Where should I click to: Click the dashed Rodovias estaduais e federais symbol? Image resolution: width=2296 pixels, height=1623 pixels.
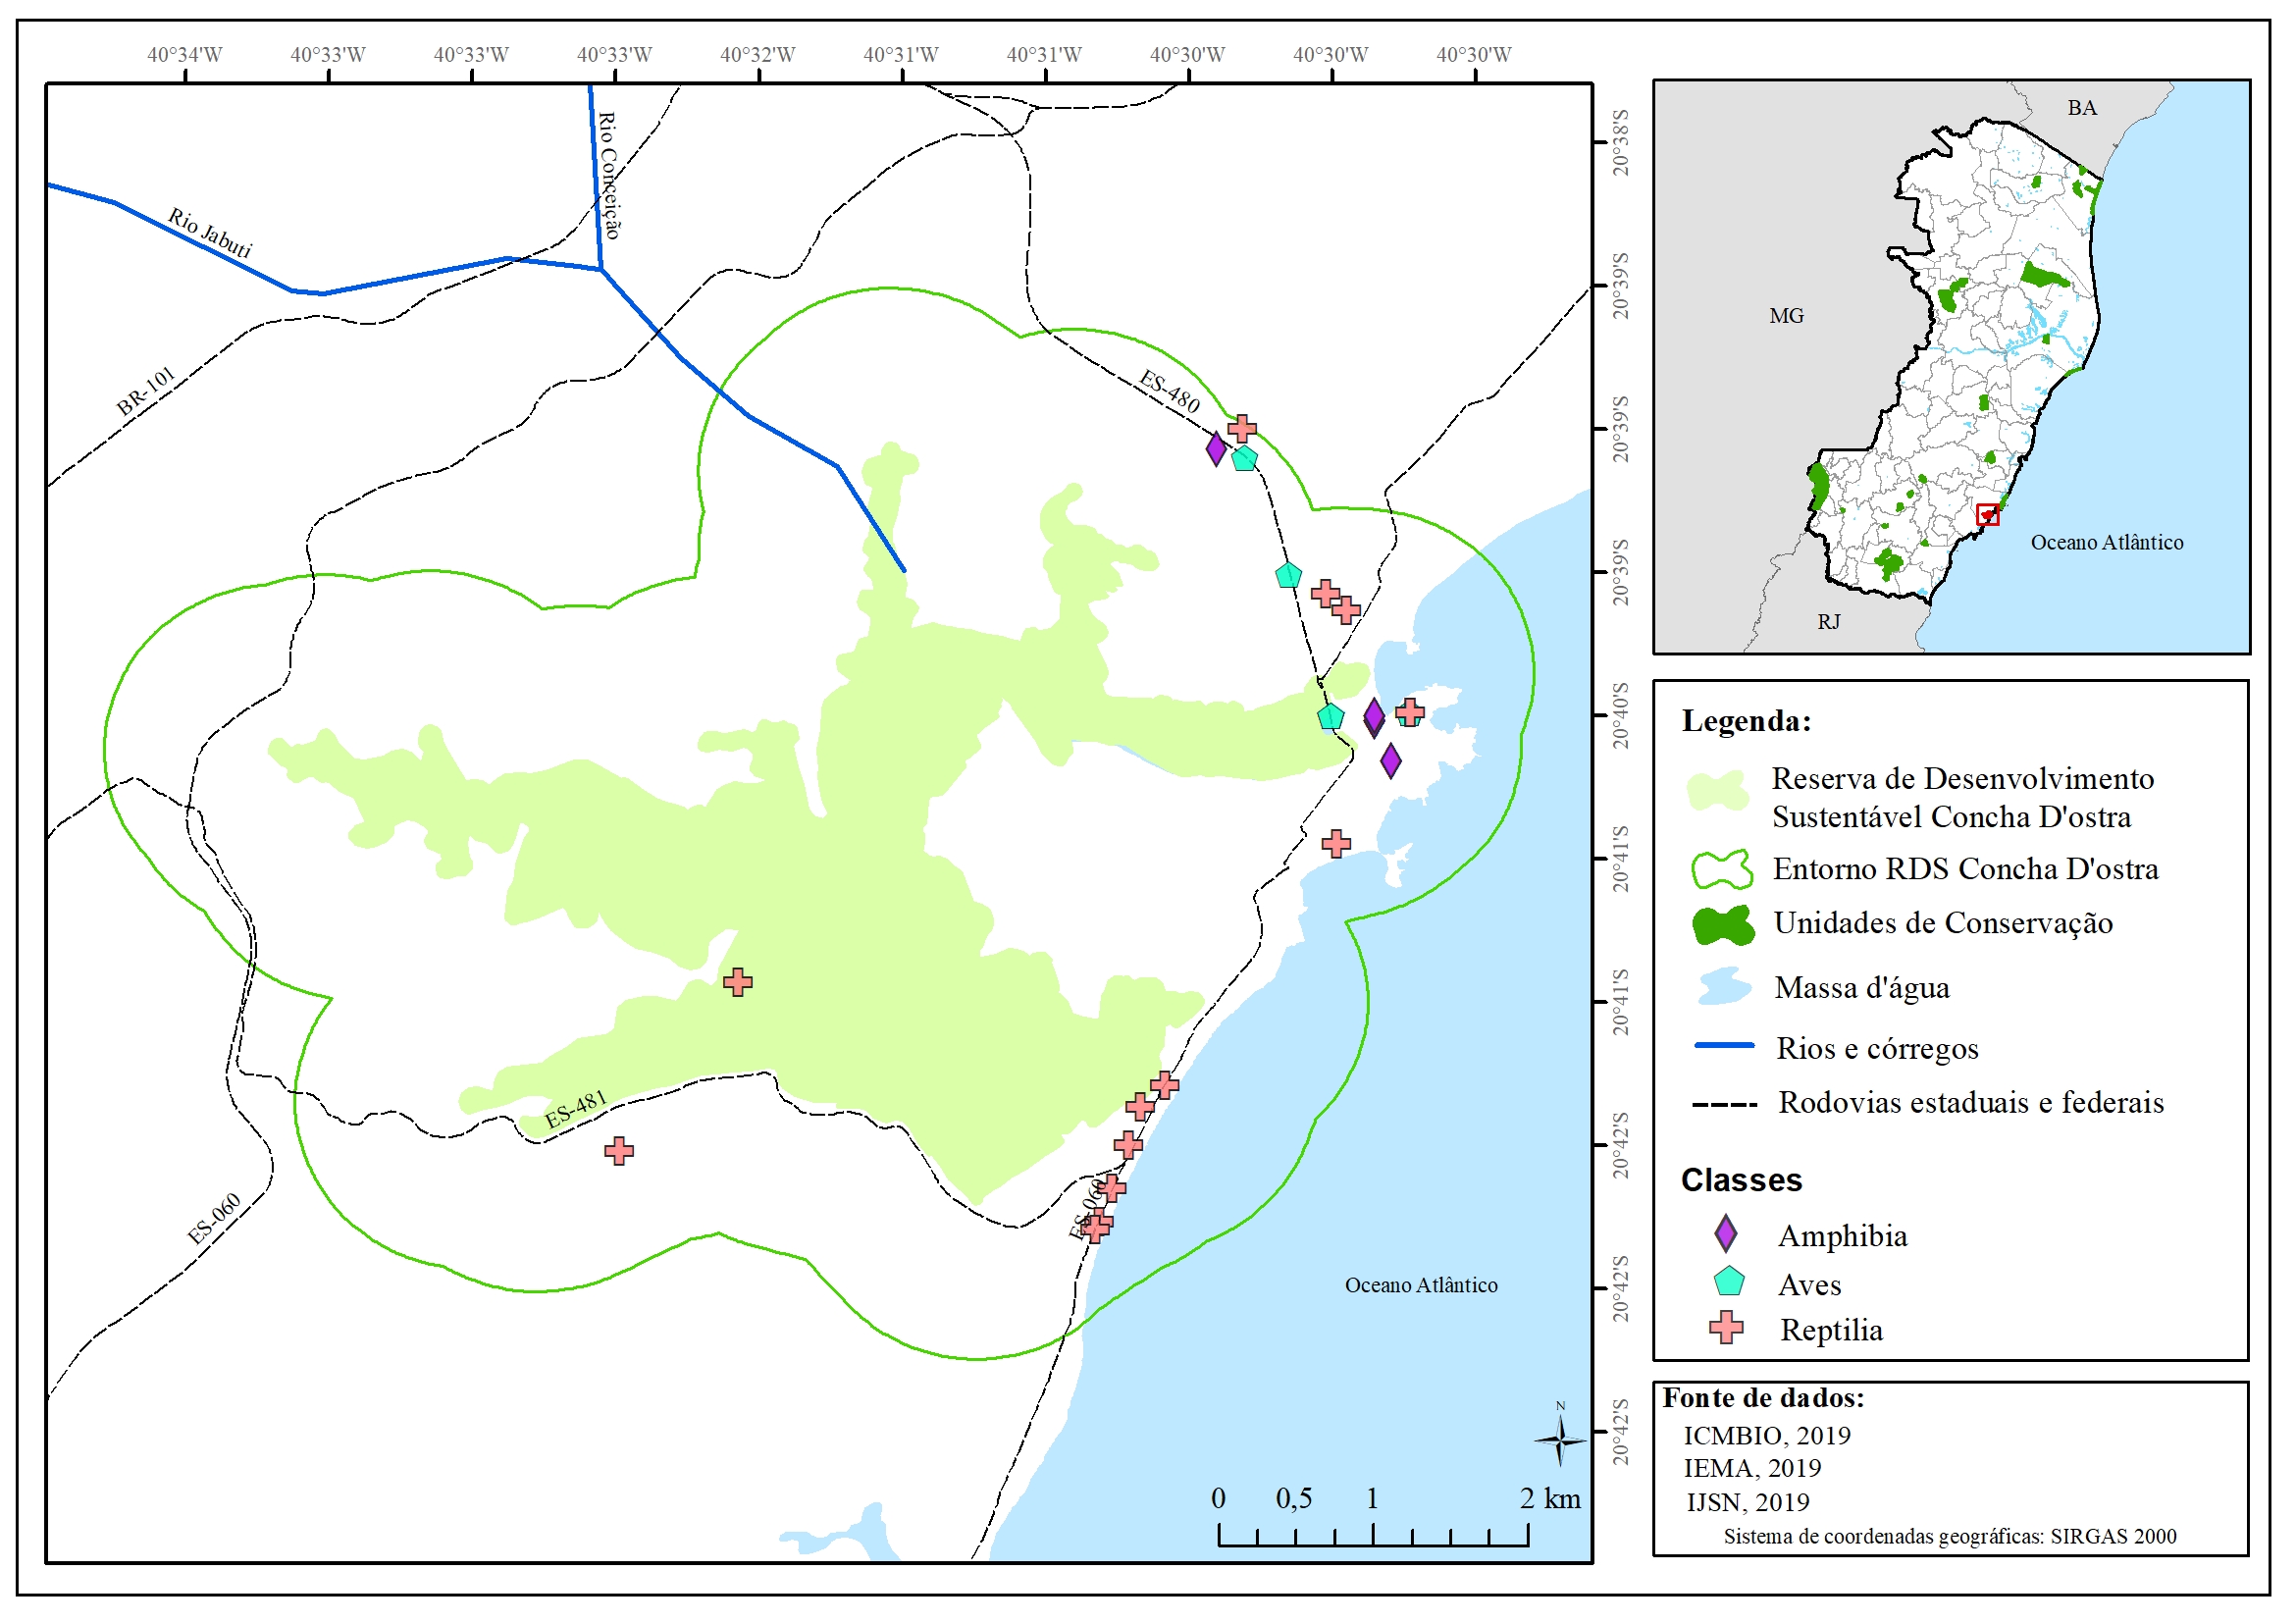coord(1724,1104)
